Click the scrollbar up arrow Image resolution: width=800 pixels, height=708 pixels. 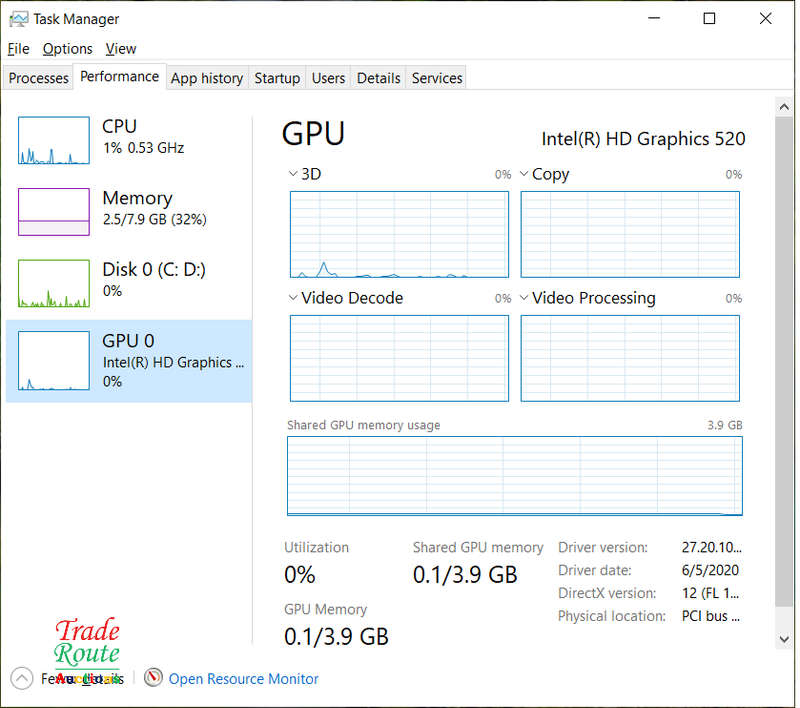pyautogui.click(x=784, y=107)
